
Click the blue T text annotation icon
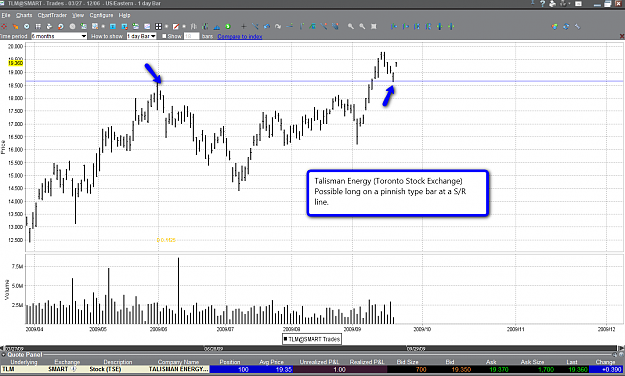click(113, 26)
